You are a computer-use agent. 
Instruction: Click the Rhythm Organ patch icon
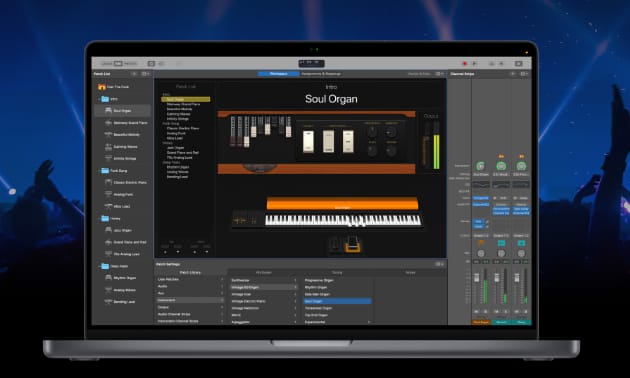click(x=108, y=278)
